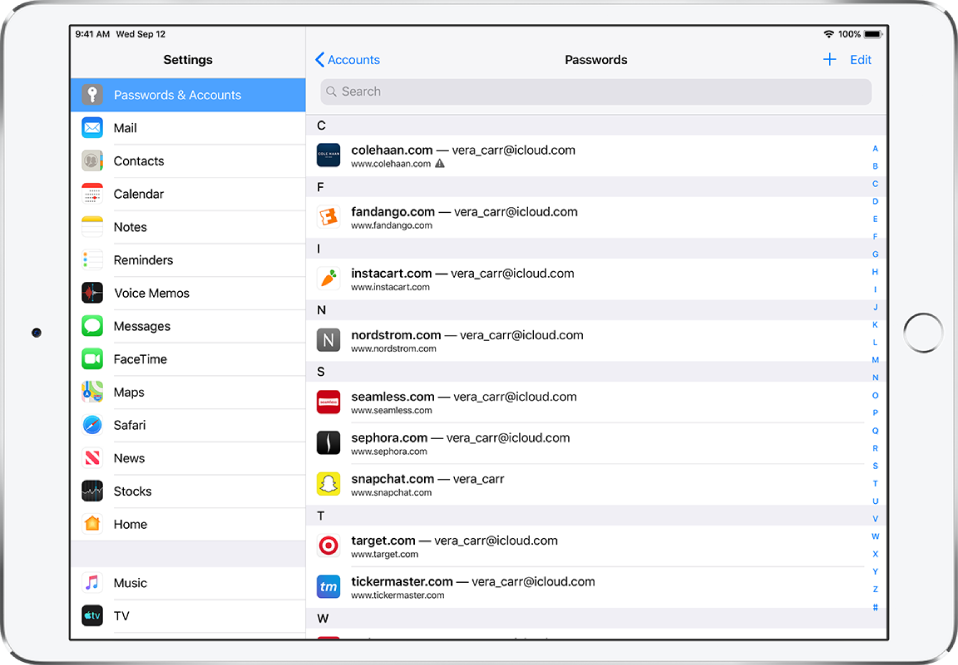Image resolution: width=958 pixels, height=665 pixels.
Task: Go back to Accounts
Action: [x=347, y=60]
